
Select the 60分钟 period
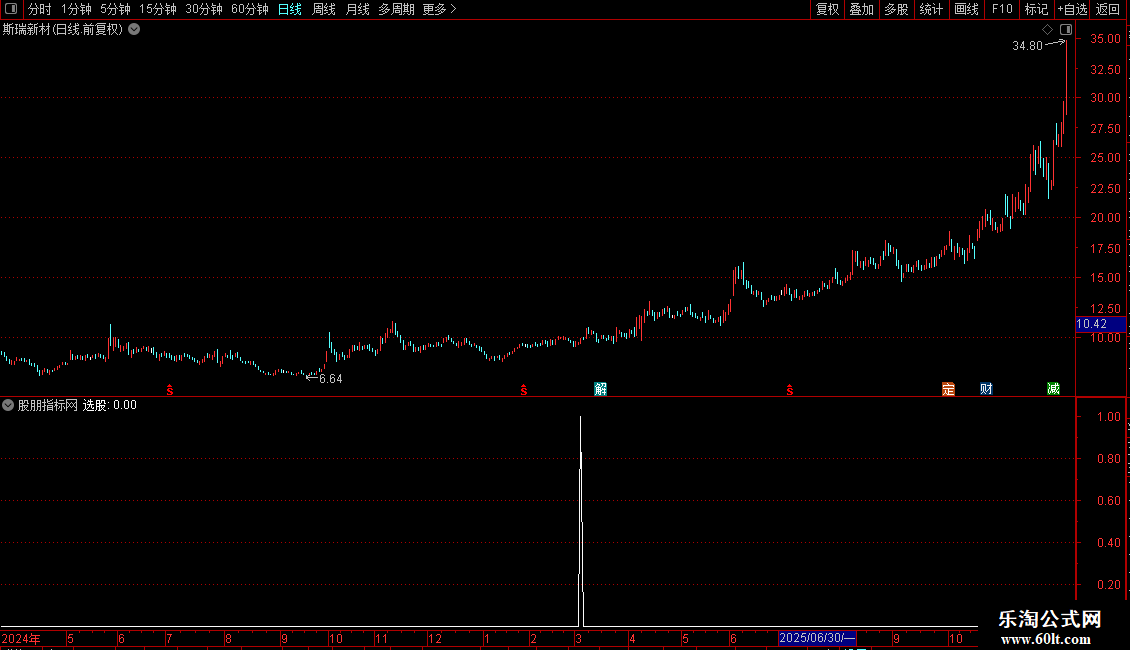(x=250, y=9)
